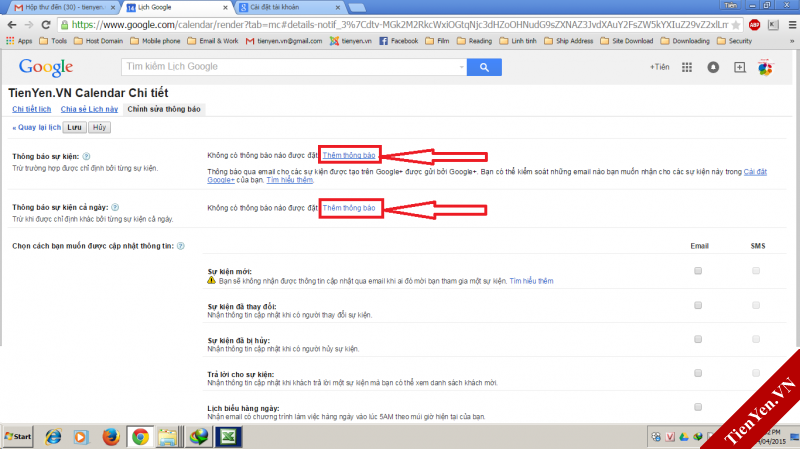Image resolution: width=800 pixels, height=449 pixels.
Task: Expand the search box options dropdown arrow
Action: [461, 67]
